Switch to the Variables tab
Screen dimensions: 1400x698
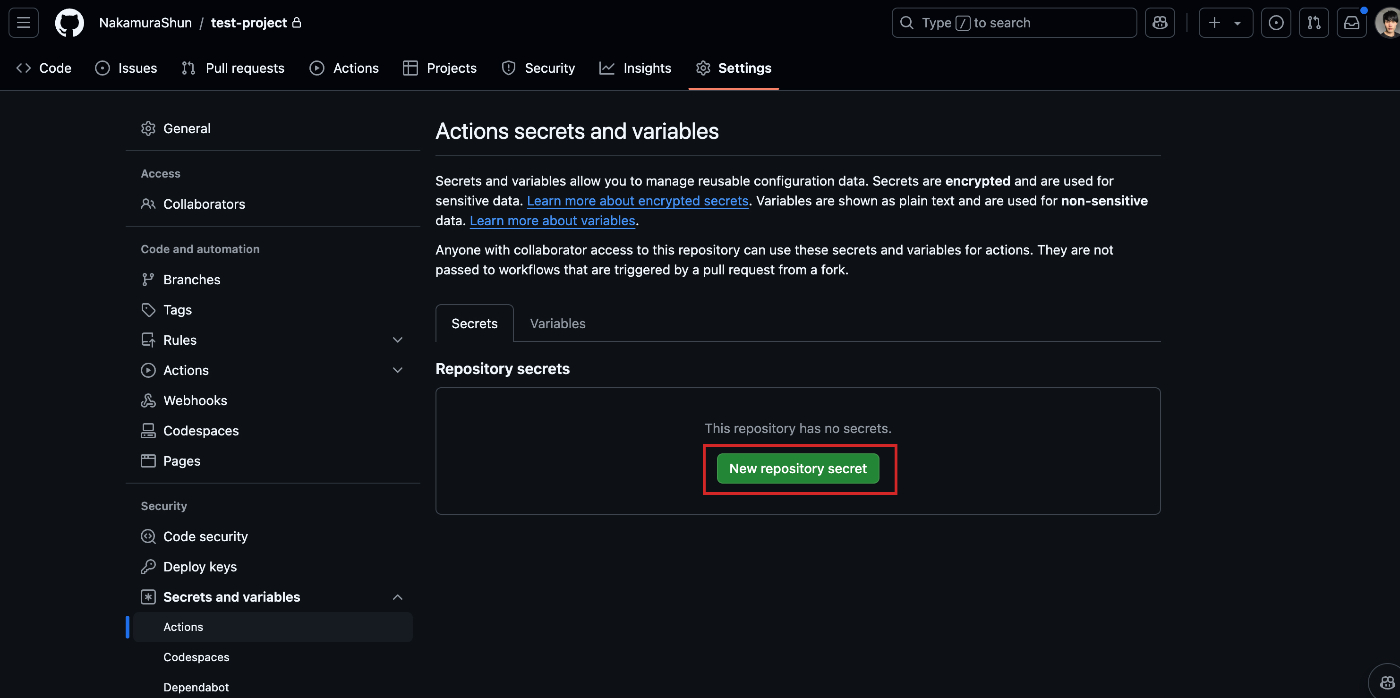tap(558, 323)
